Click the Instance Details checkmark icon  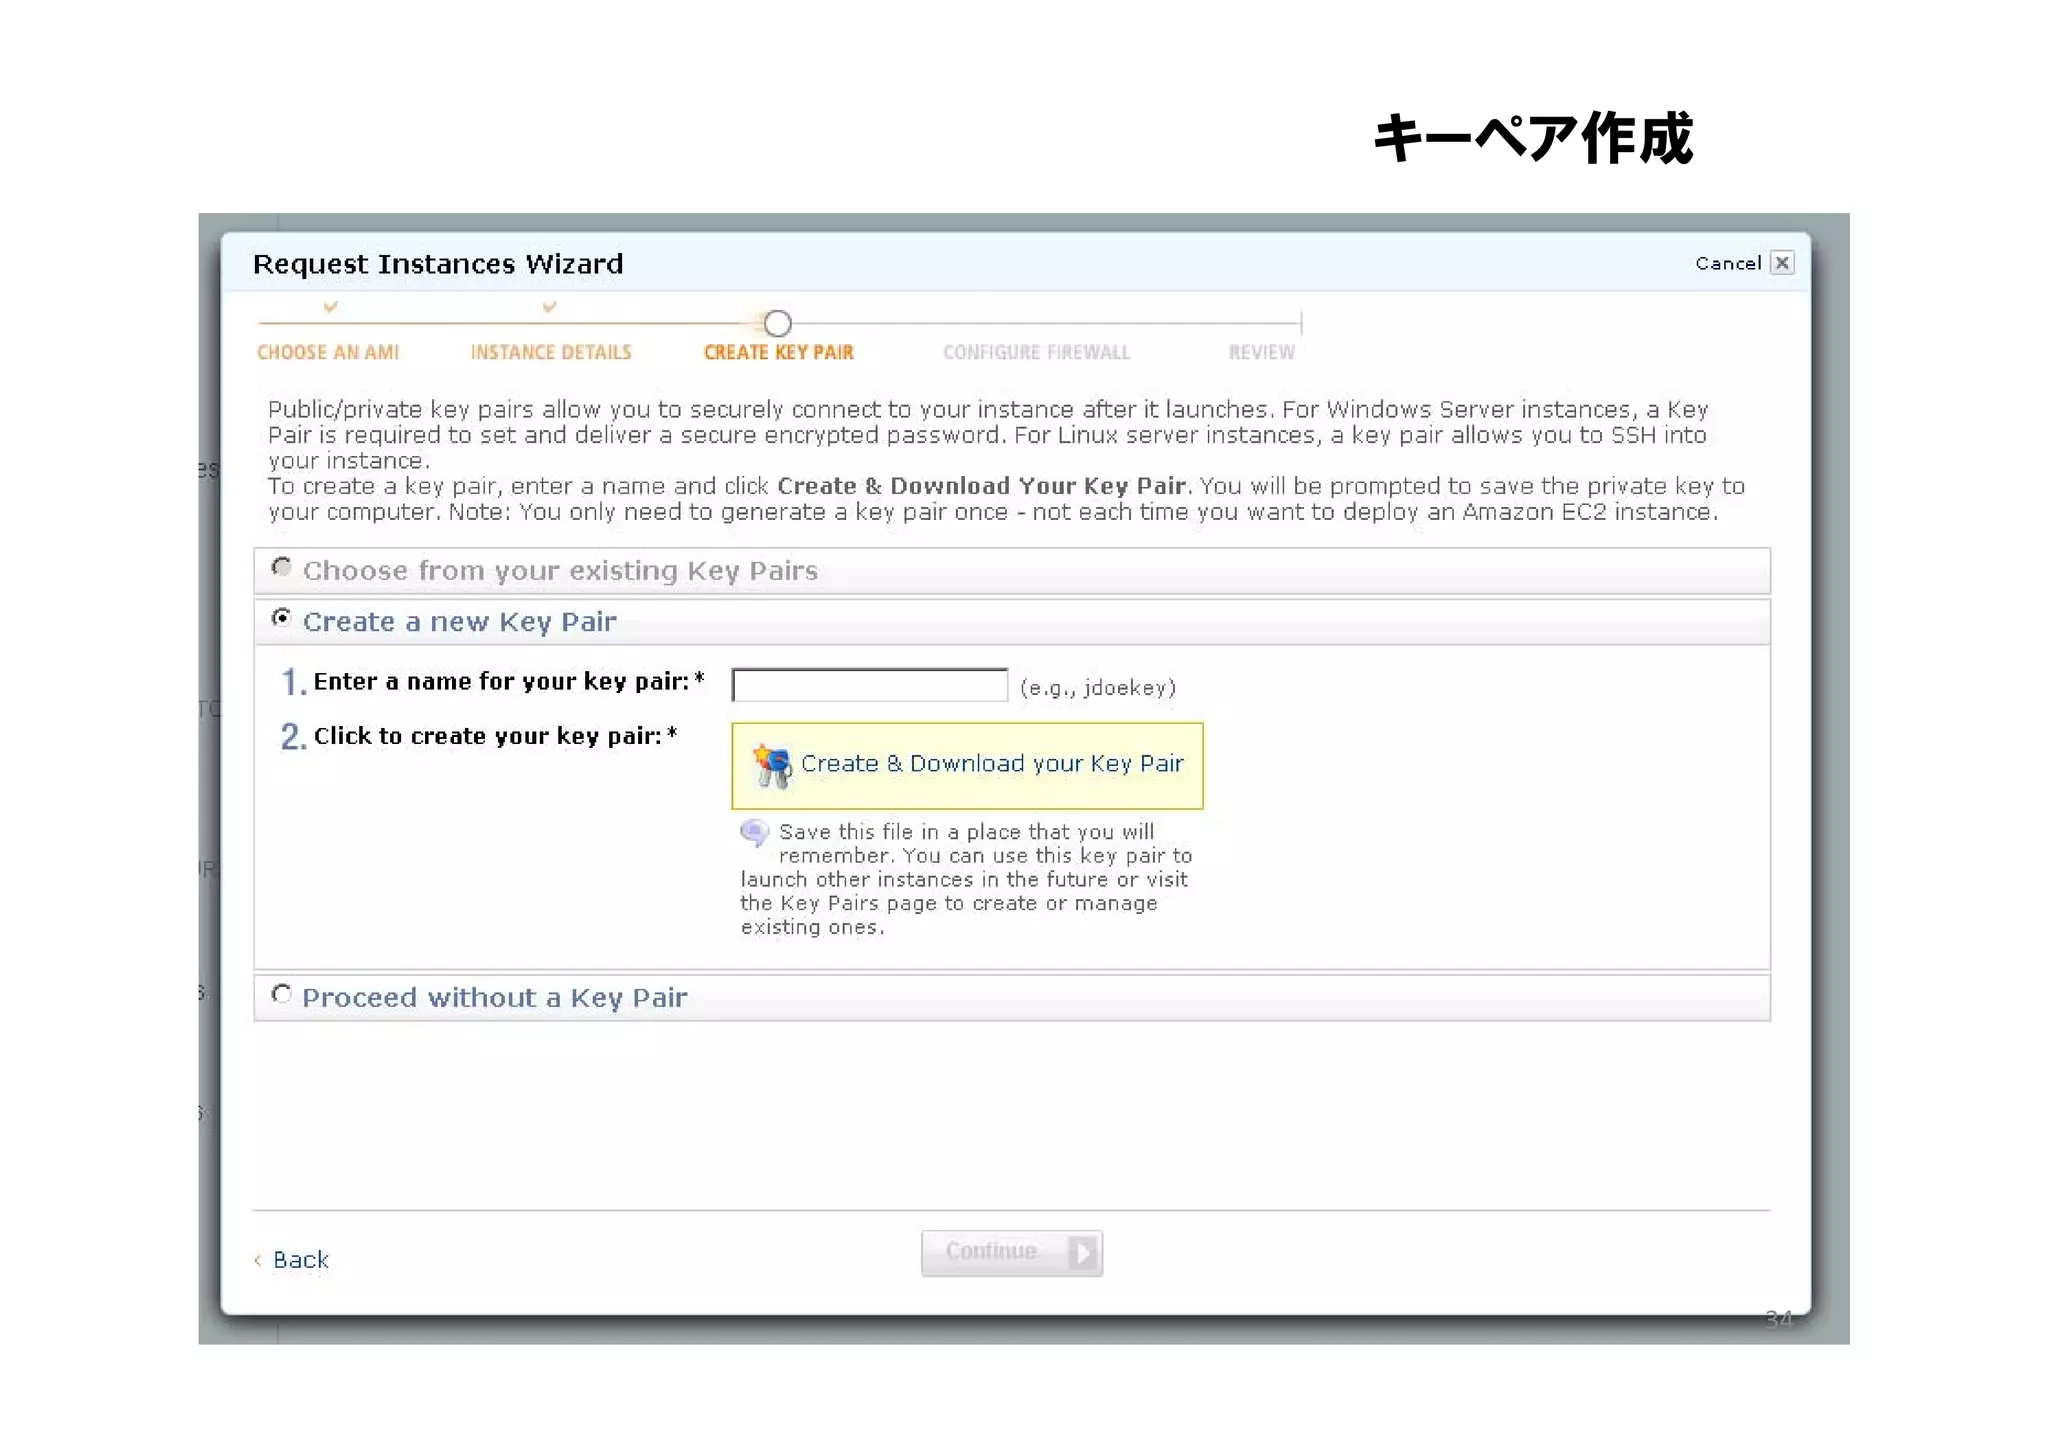tap(549, 307)
